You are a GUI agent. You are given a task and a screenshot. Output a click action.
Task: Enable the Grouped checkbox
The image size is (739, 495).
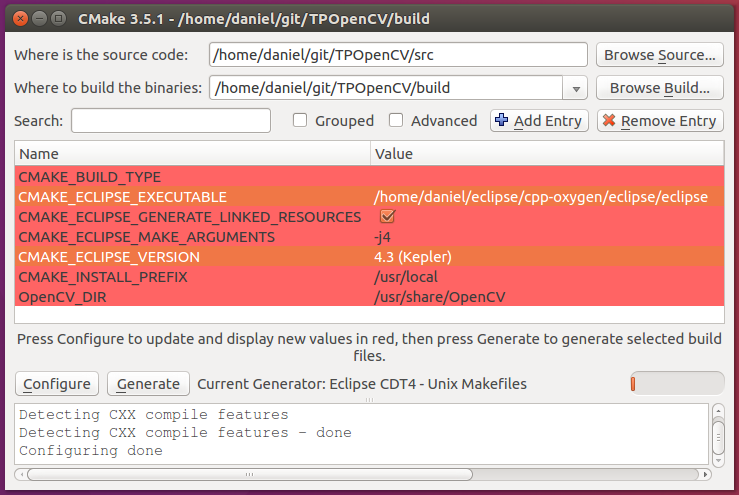tap(300, 121)
